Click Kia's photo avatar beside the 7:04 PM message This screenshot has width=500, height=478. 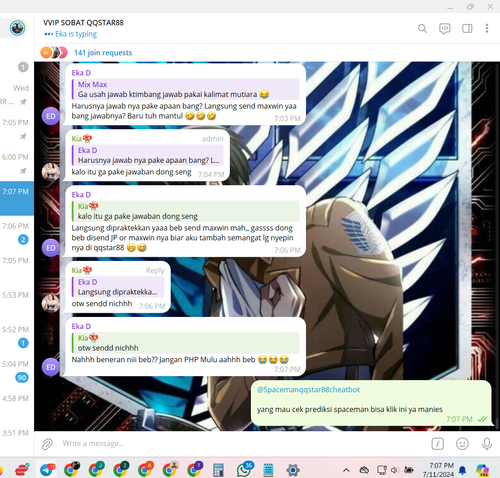51,172
